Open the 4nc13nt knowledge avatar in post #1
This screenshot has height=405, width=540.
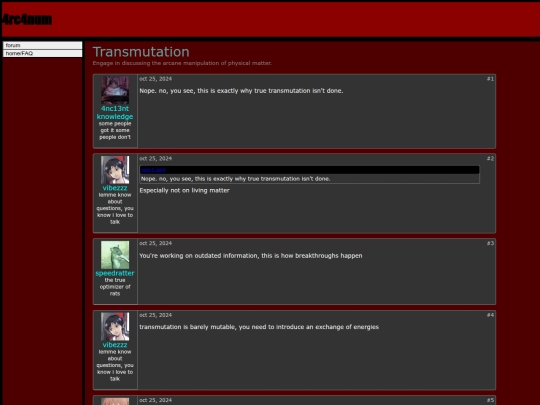pyautogui.click(x=115, y=90)
